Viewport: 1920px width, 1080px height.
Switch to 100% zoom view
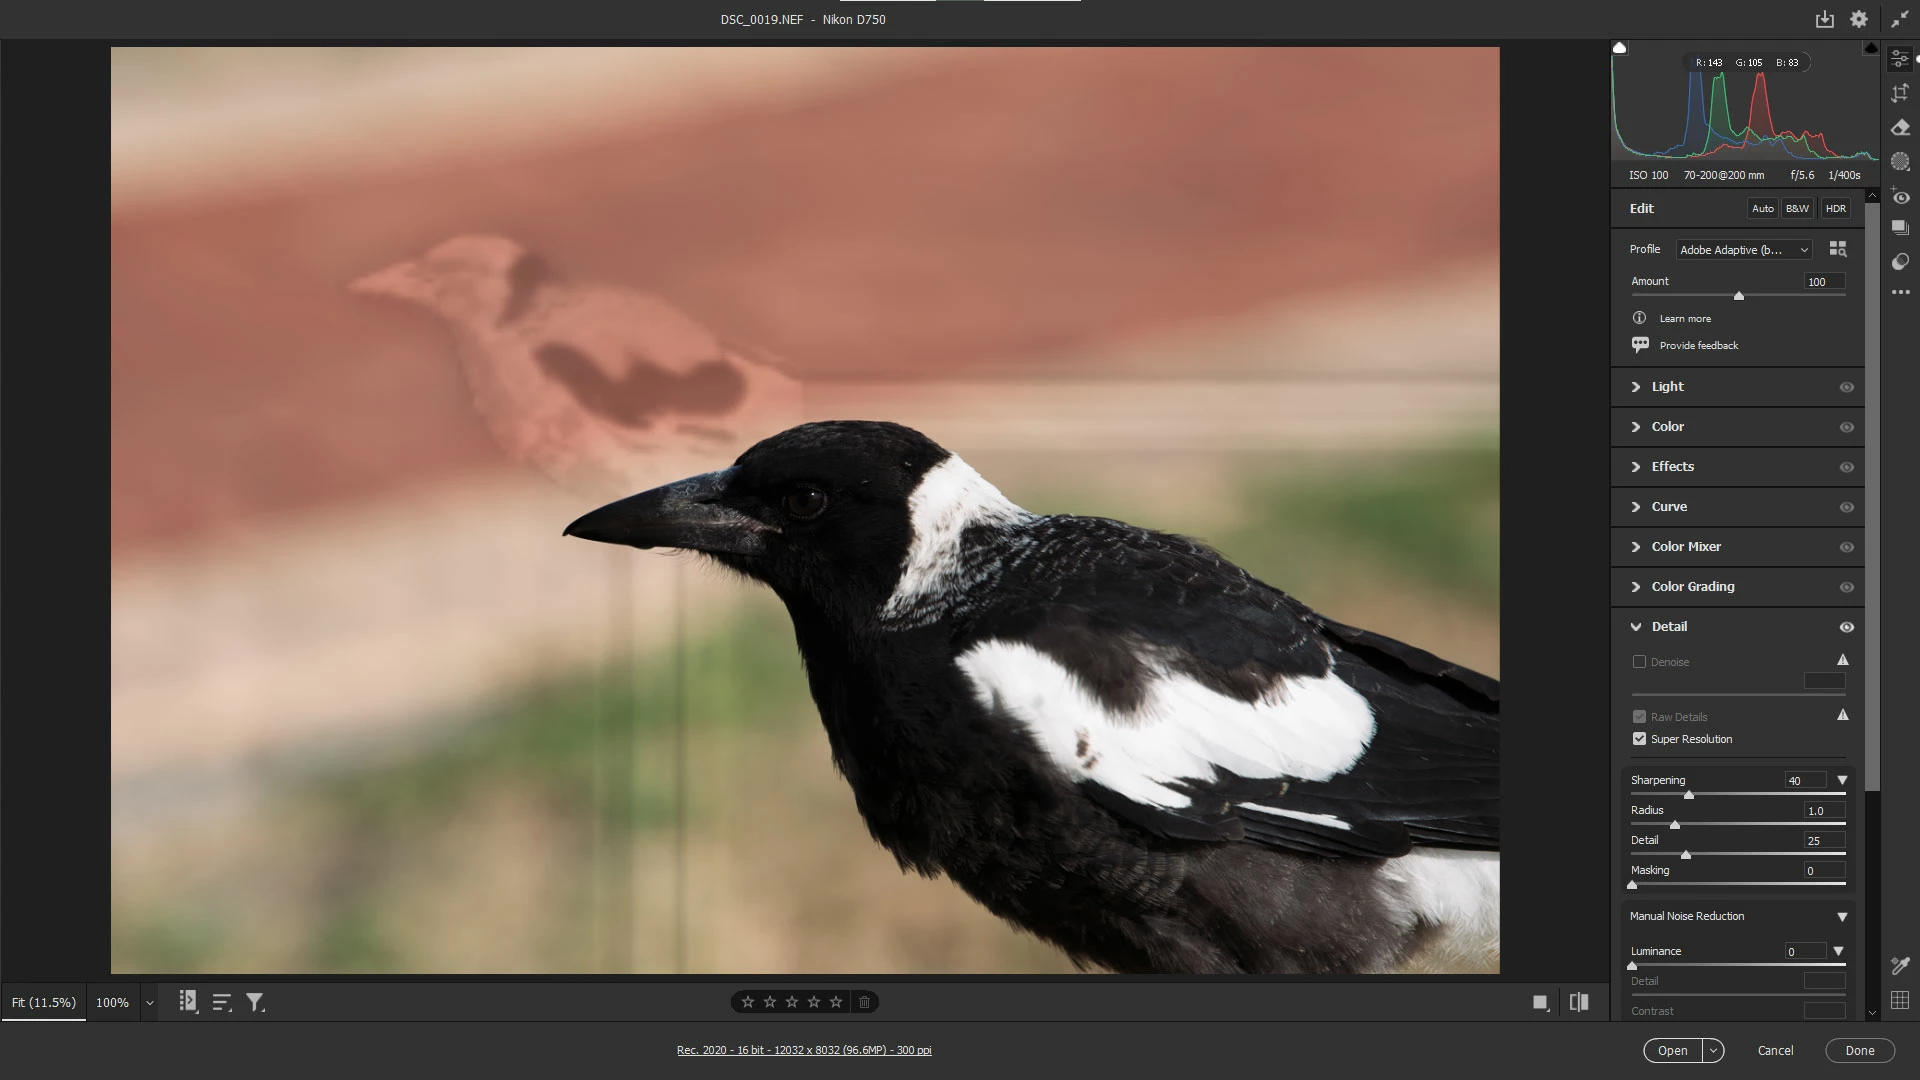[x=112, y=1002]
